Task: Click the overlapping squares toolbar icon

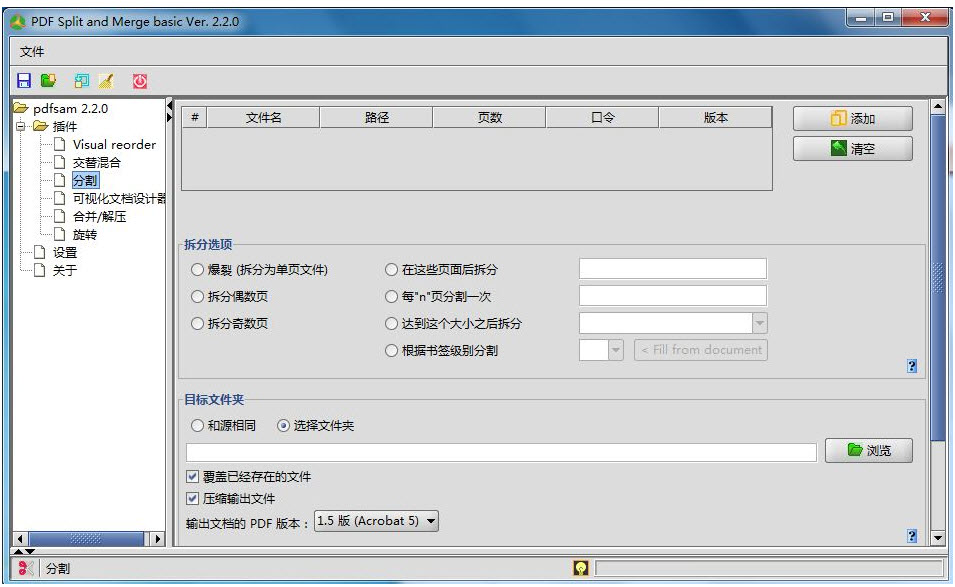Action: [82, 81]
